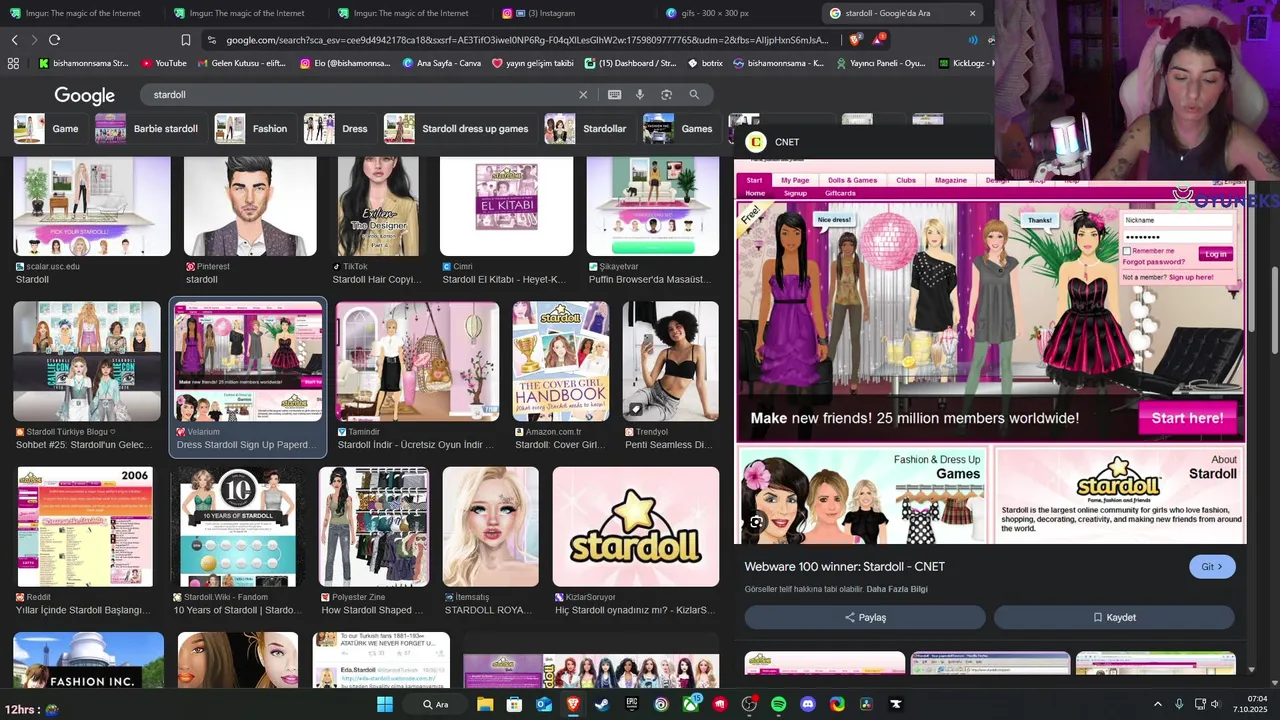Click the 'Webware 100 winner: Stardoll - CNET' title

pos(844,567)
